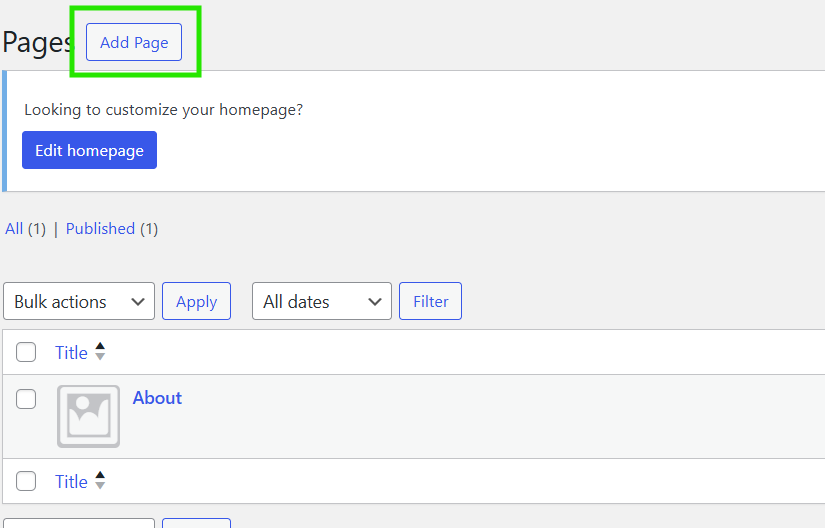Click the partially visible bottom Apply button
This screenshot has width=825, height=528.
[196, 523]
